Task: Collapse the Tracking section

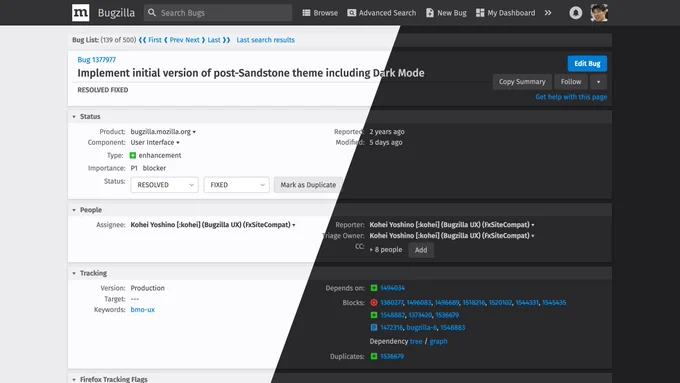Action: (x=74, y=273)
